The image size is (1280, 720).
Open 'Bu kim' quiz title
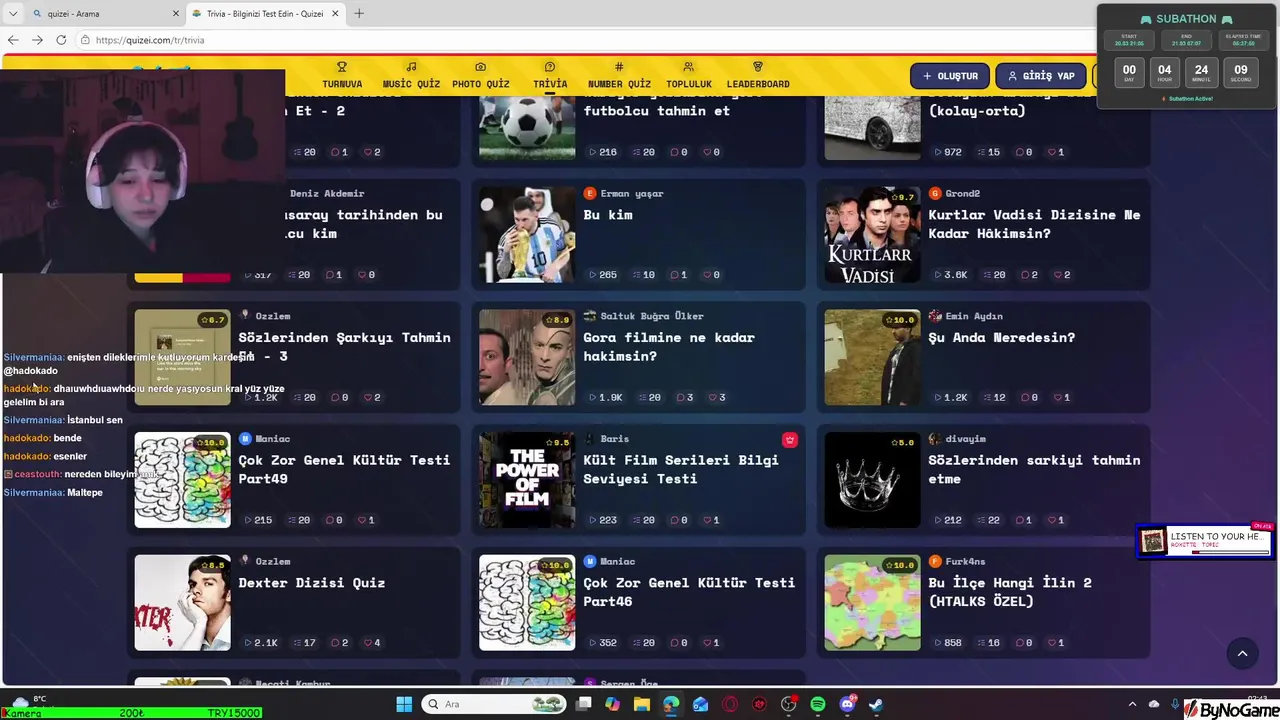pos(608,214)
